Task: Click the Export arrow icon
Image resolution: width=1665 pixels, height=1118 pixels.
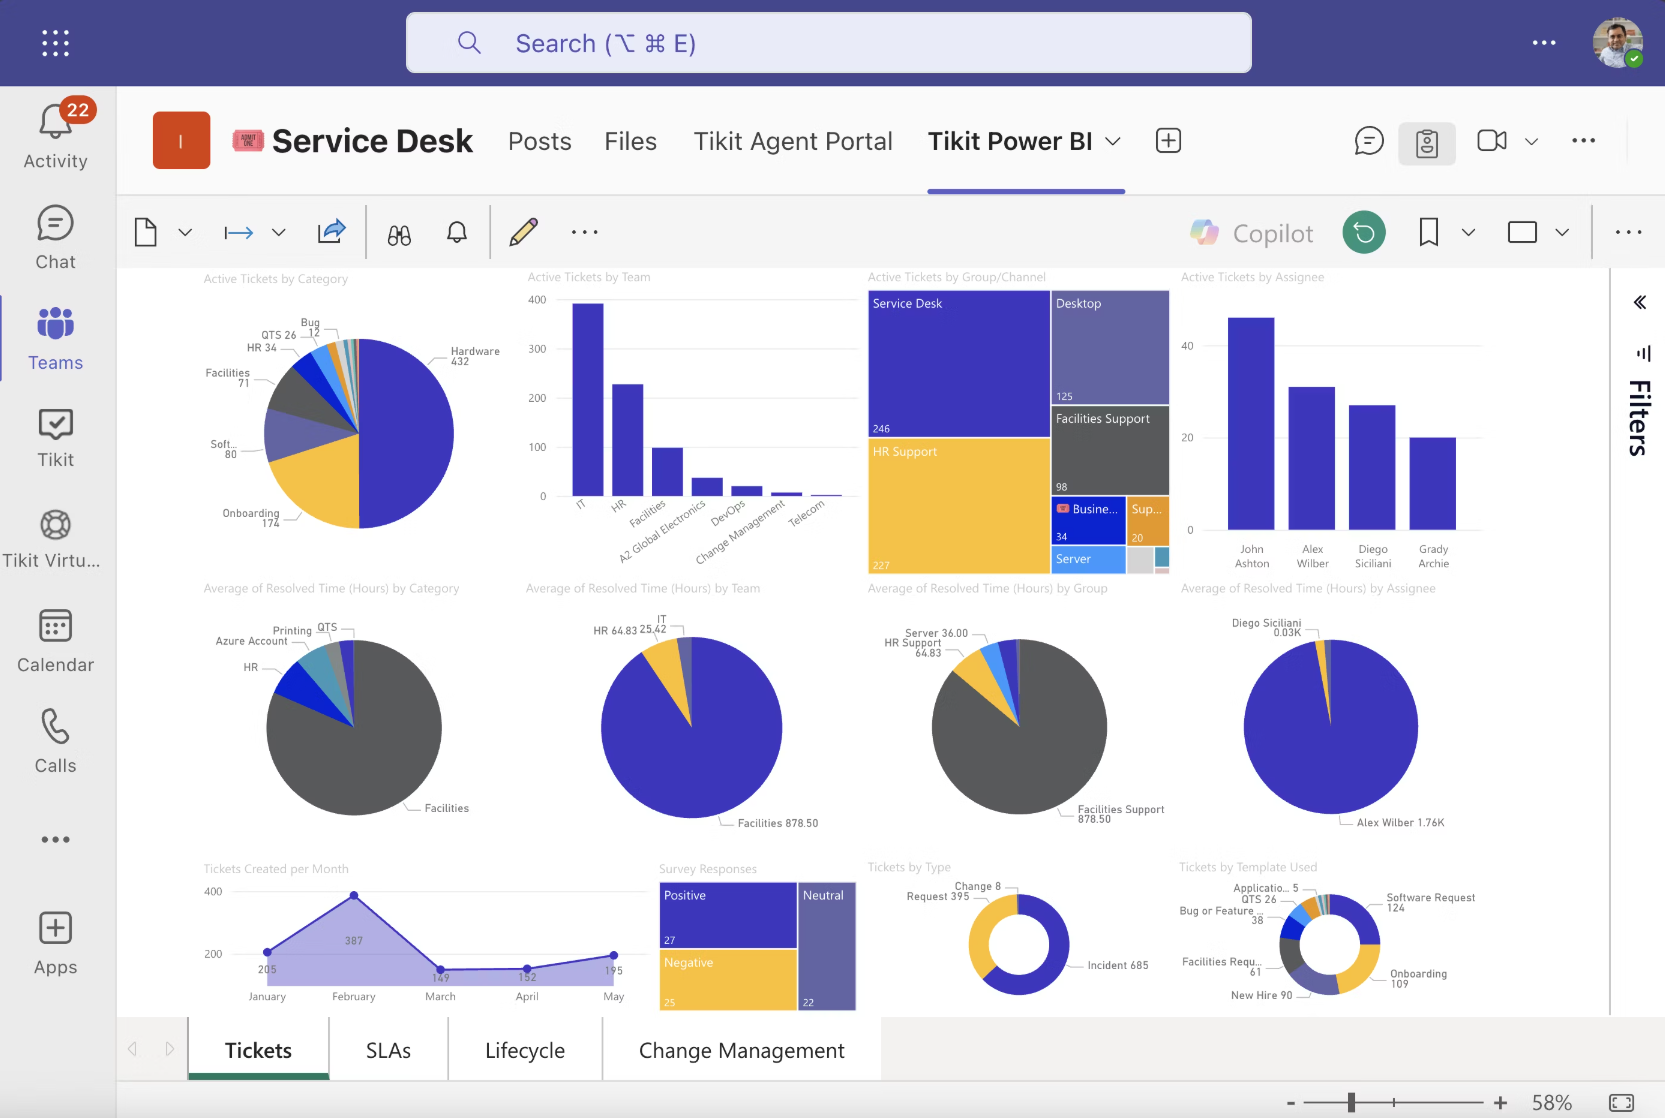Action: [239, 233]
